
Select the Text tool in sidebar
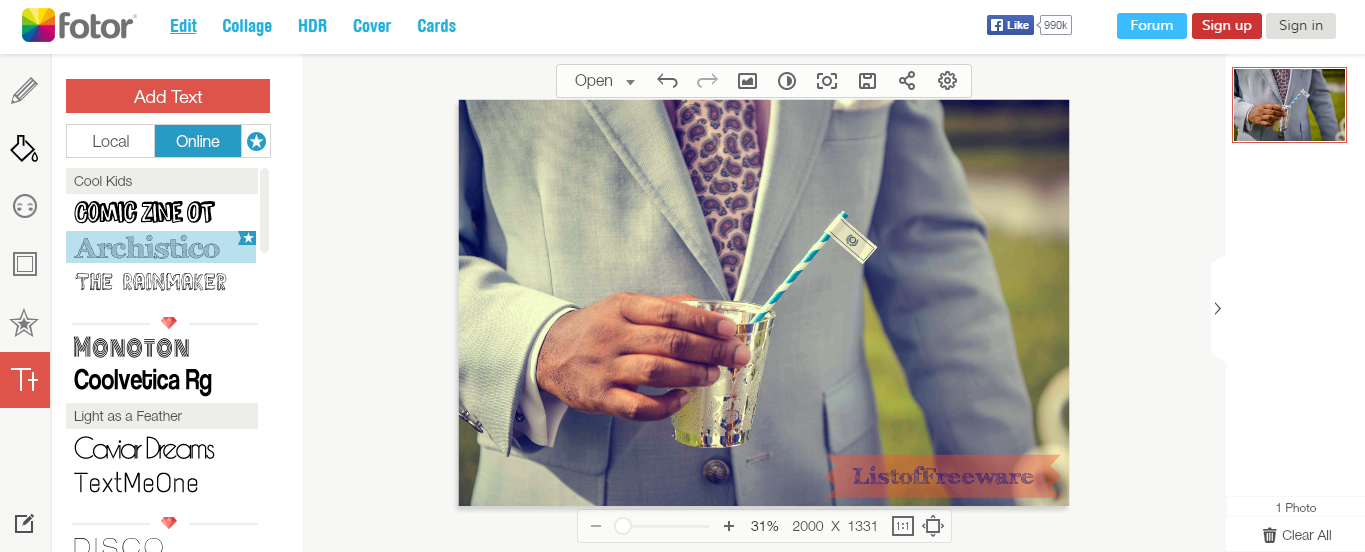[25, 380]
